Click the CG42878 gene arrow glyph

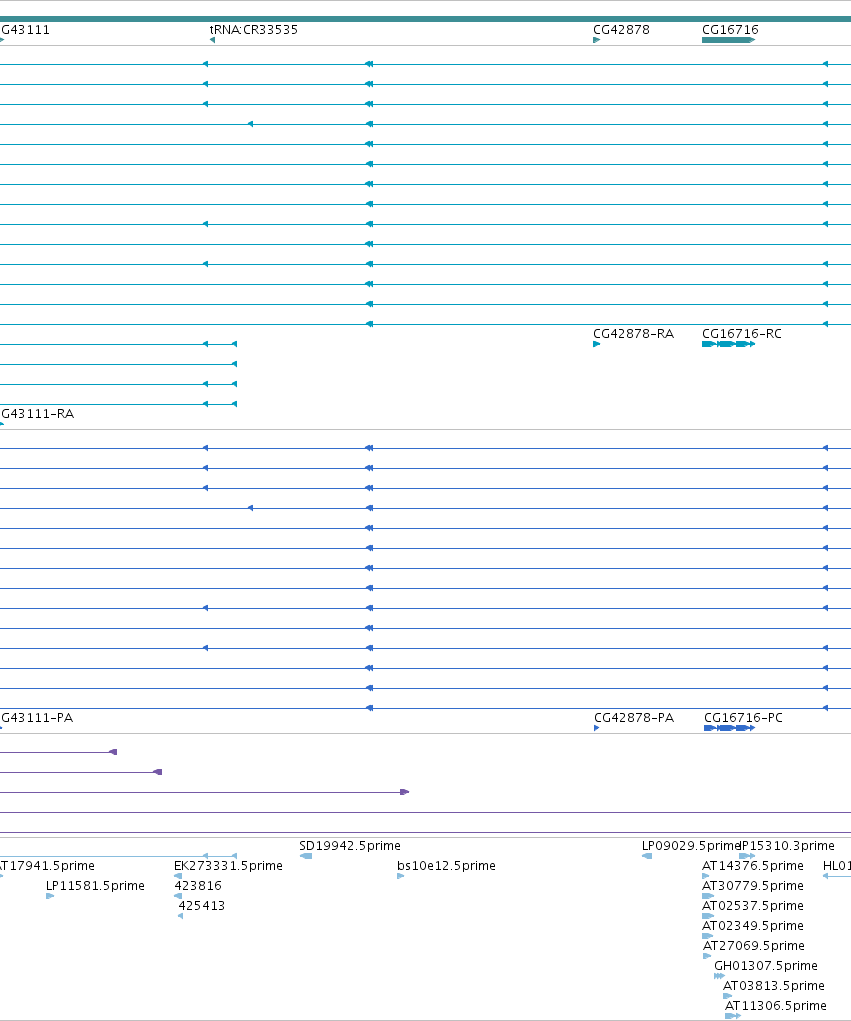[x=596, y=40]
